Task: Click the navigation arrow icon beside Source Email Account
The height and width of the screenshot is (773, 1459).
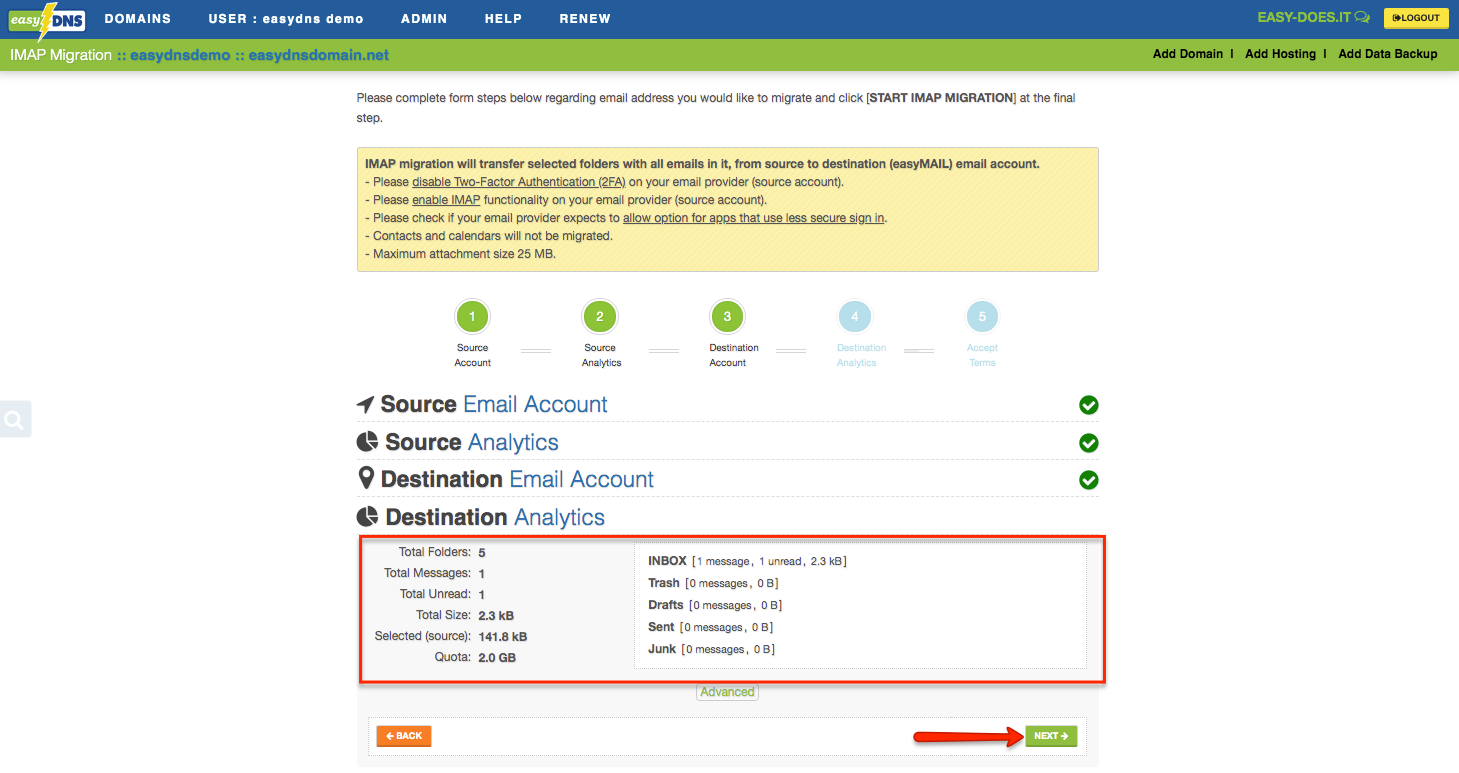Action: point(365,405)
